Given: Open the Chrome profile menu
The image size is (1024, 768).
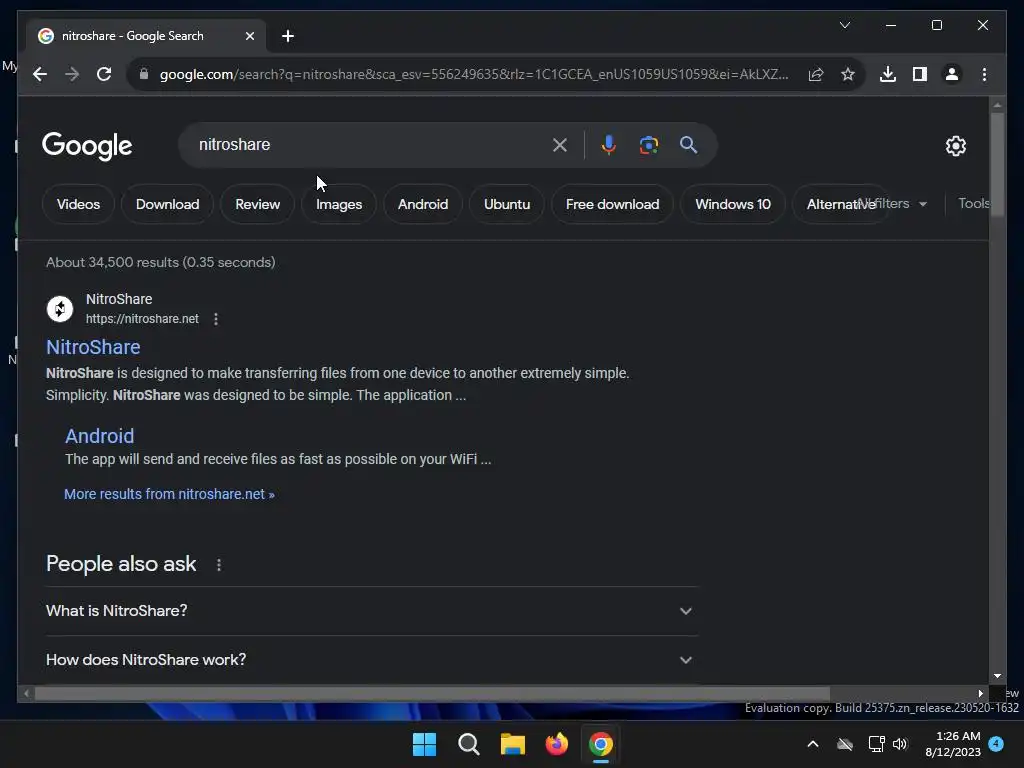Looking at the screenshot, I should (952, 74).
